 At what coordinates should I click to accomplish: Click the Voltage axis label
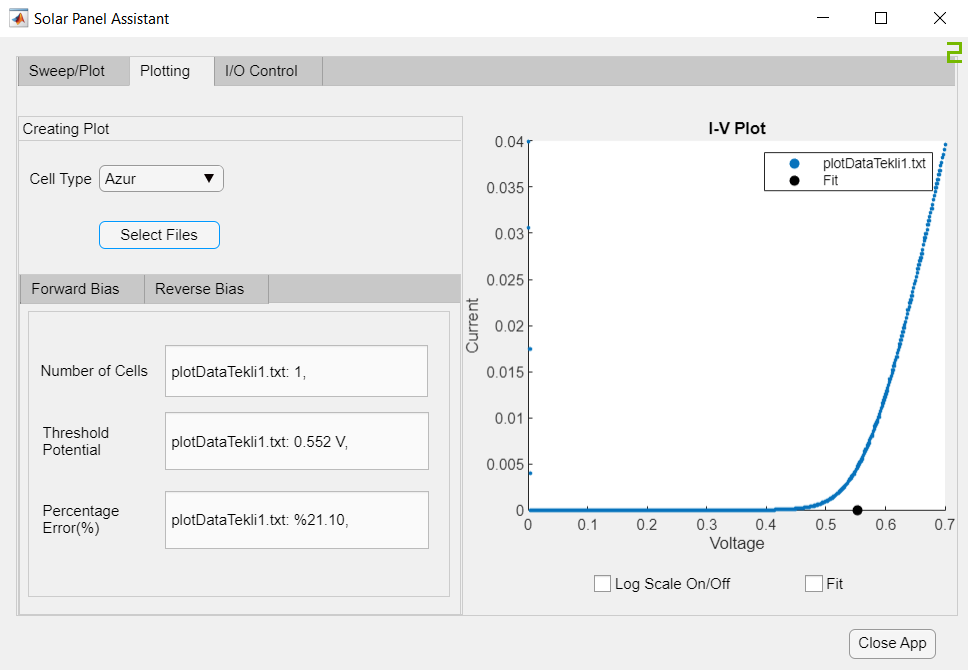pos(737,543)
